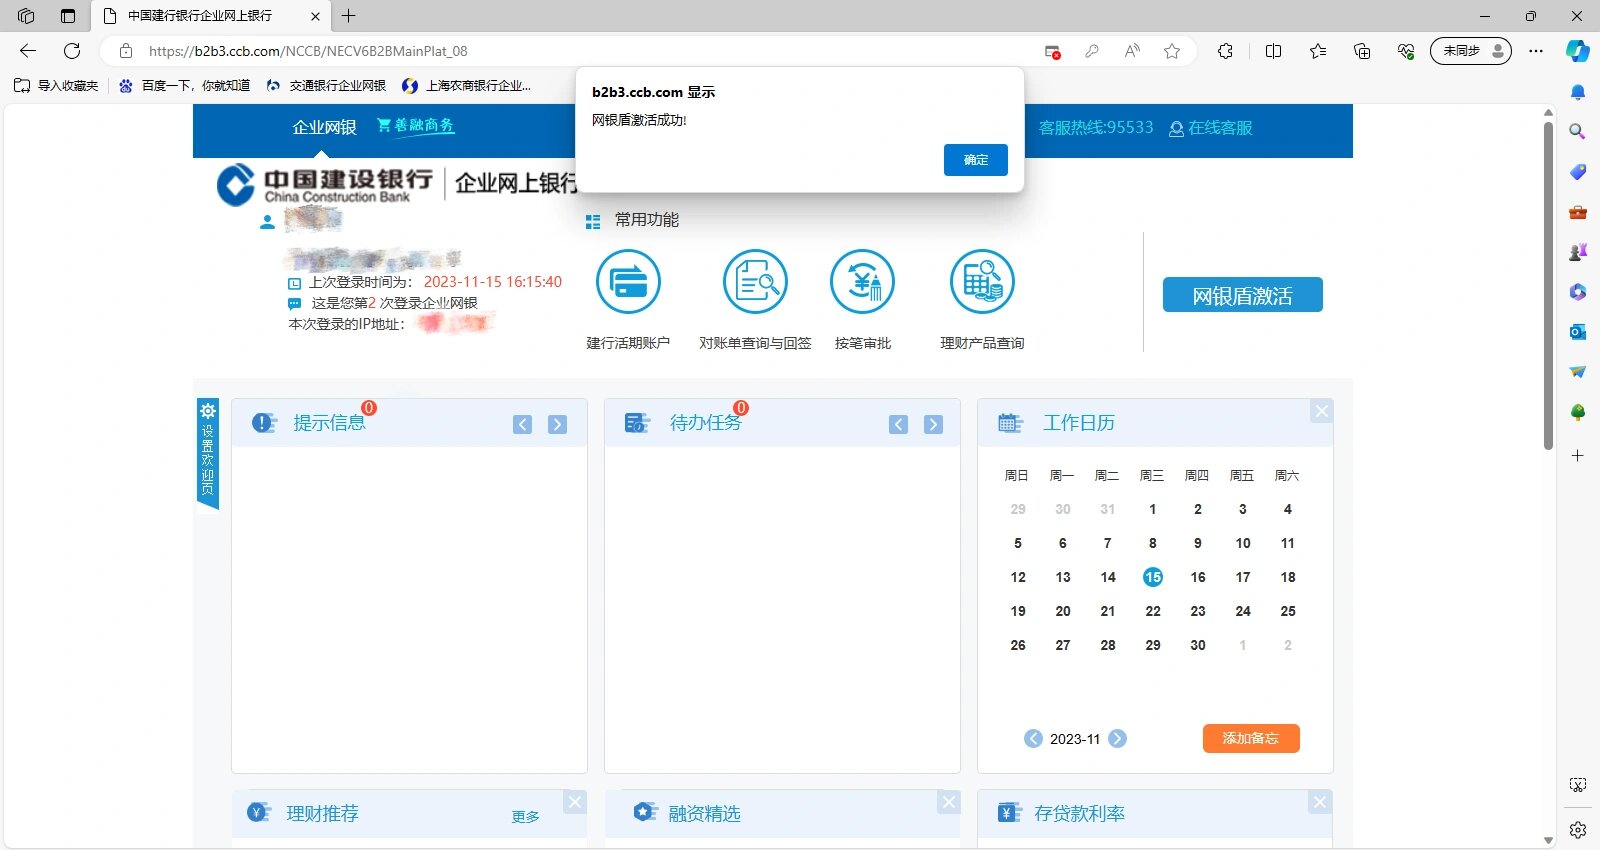
Task: Refresh the current page
Action: coord(72,51)
